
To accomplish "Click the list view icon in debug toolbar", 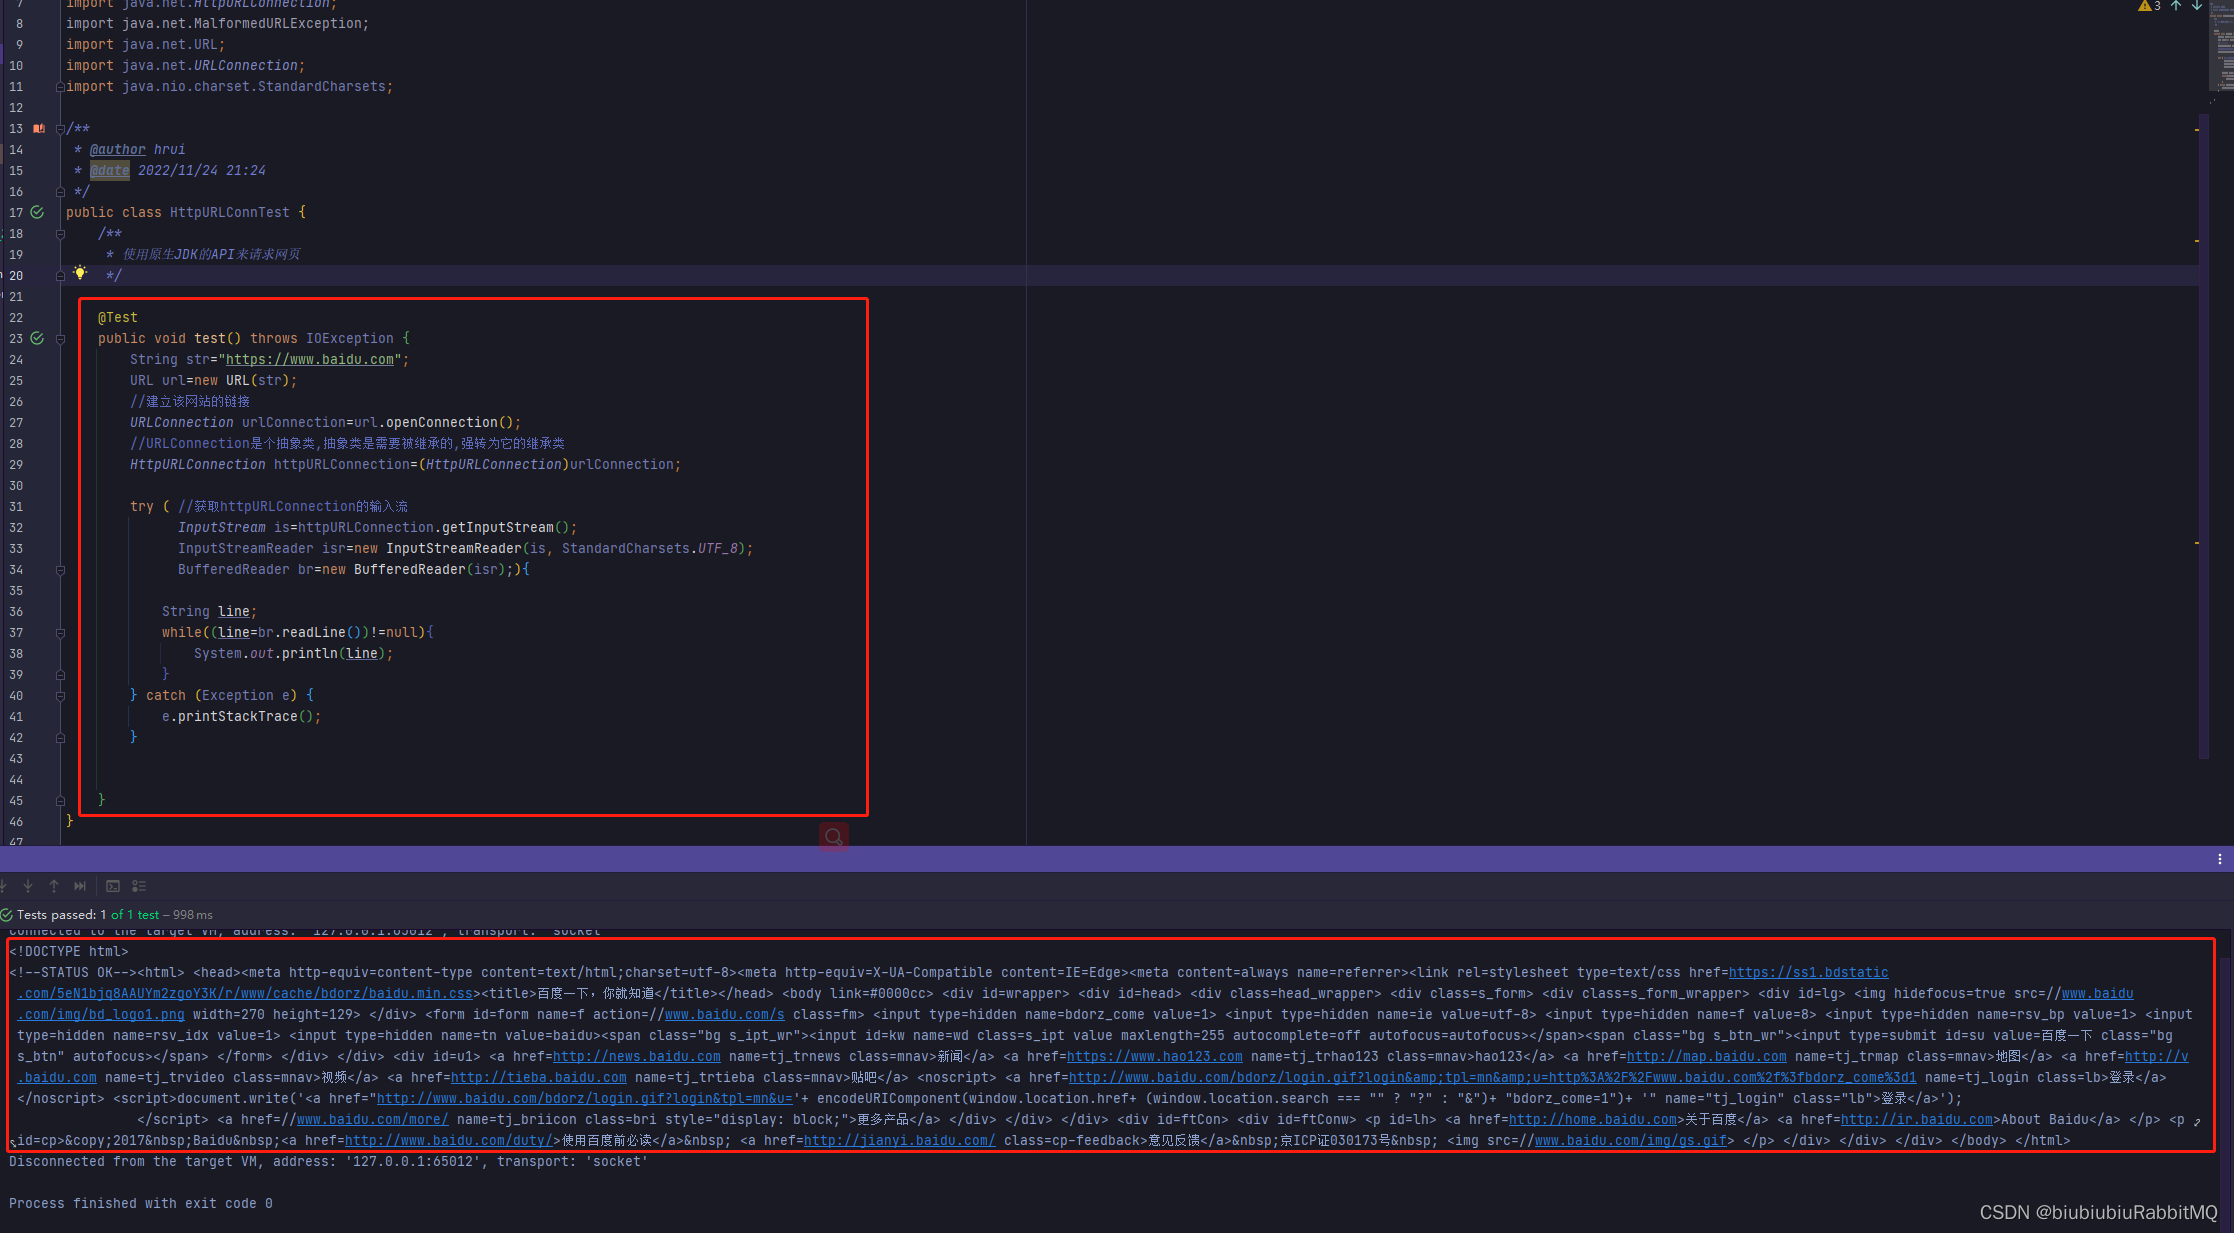I will 139,886.
